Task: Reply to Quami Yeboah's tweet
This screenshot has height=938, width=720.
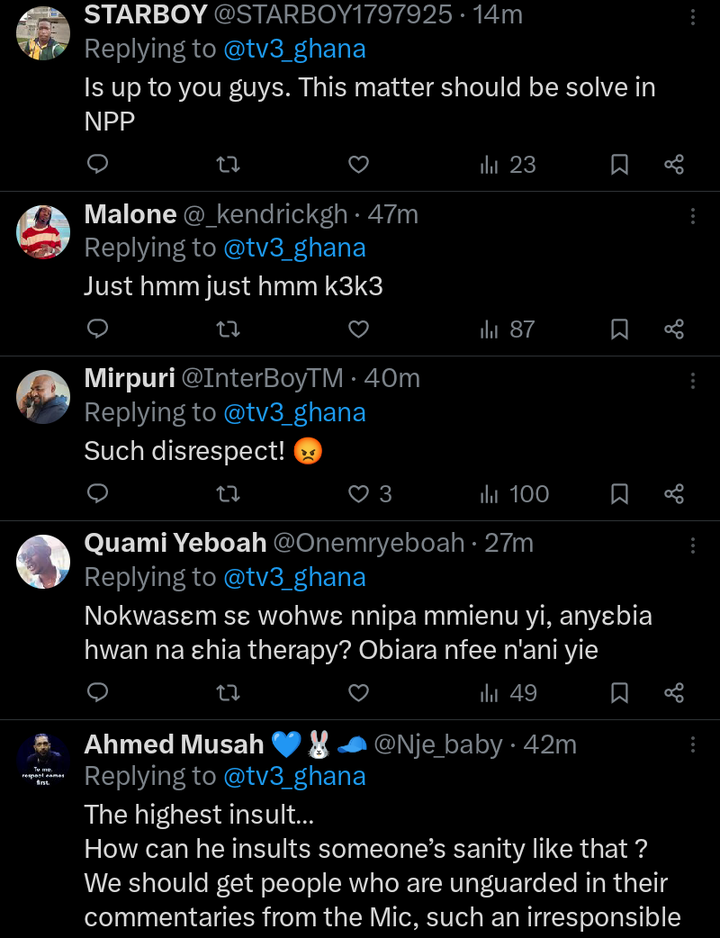Action: pos(97,693)
